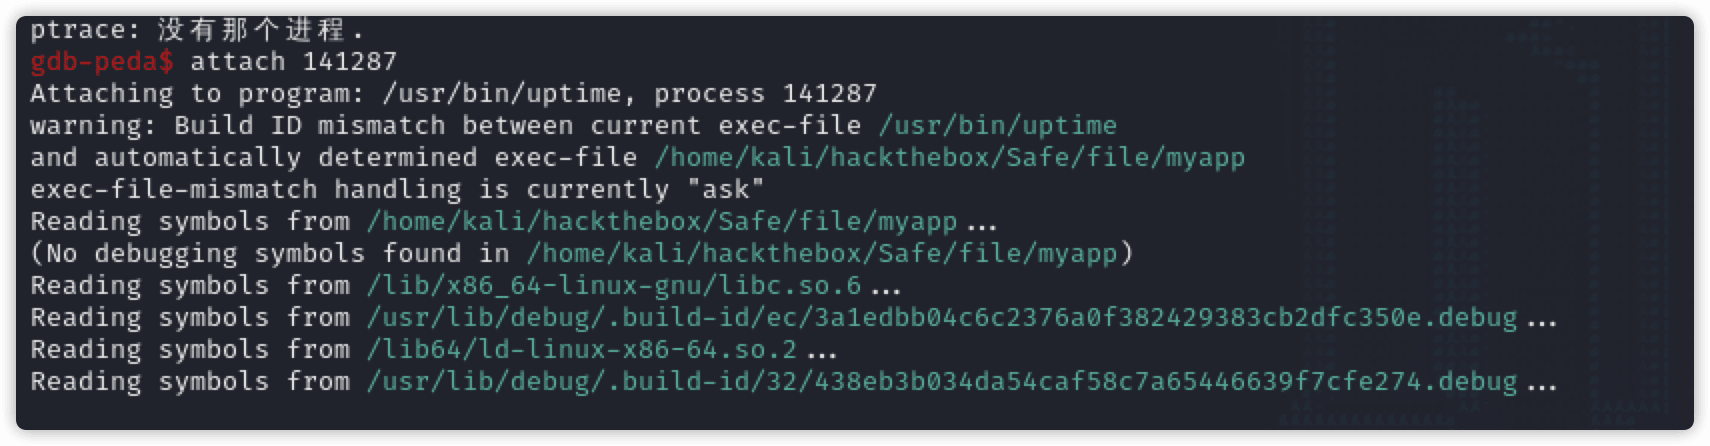Open the build-id/32 debug file path
The image size is (1710, 446).
point(941,382)
